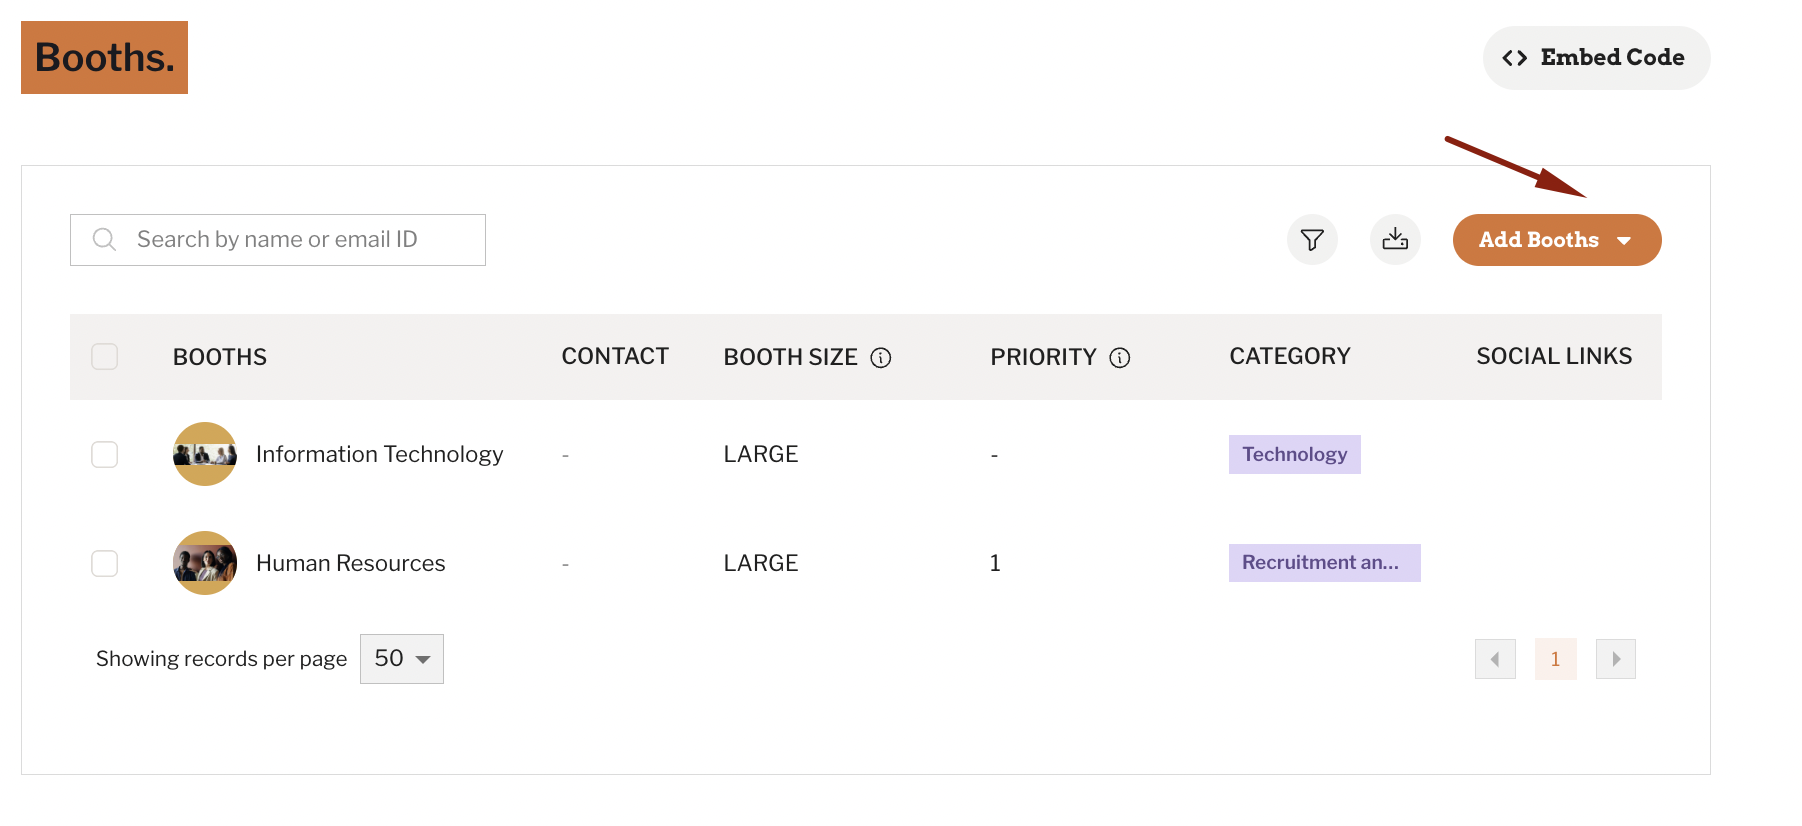The width and height of the screenshot is (1802, 826).
Task: Open the booth filter icon
Action: [x=1312, y=240]
